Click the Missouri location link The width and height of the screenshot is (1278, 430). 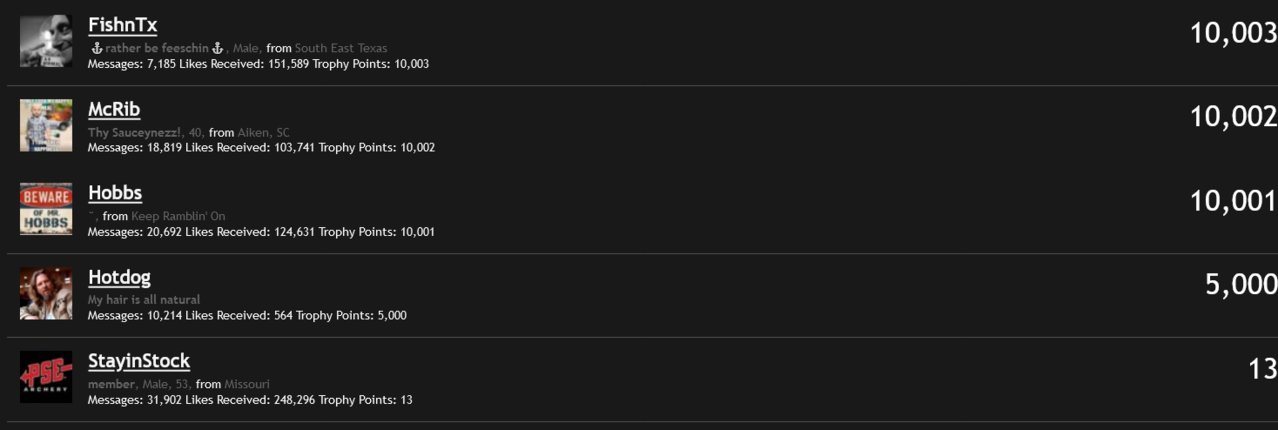(x=247, y=384)
